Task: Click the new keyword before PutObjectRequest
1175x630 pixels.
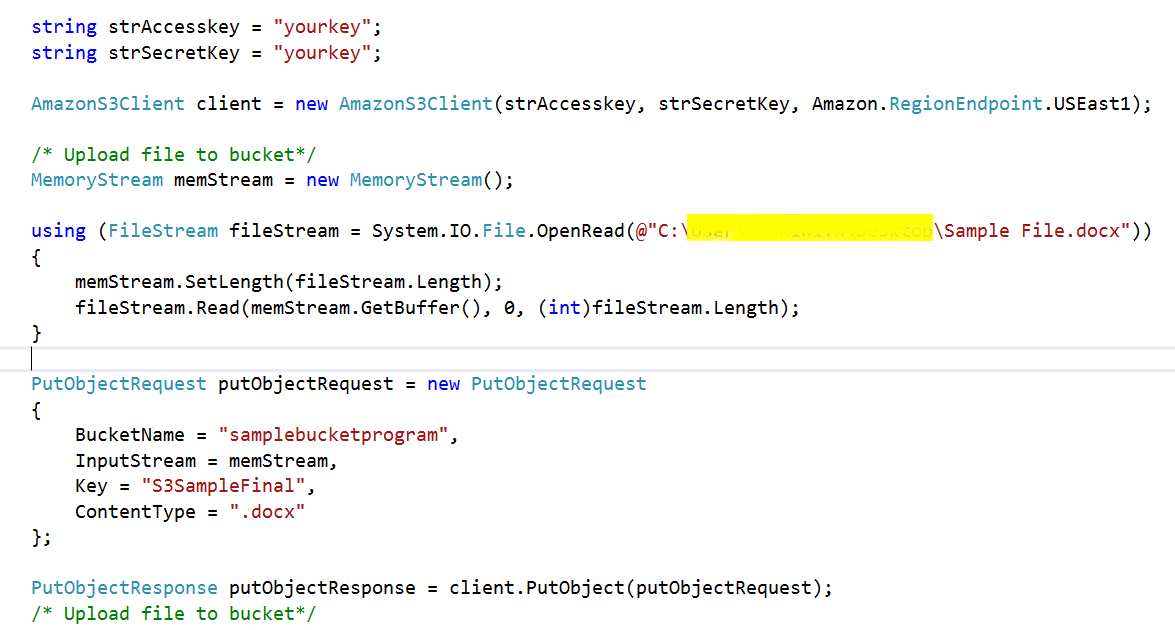Action: coord(444,384)
